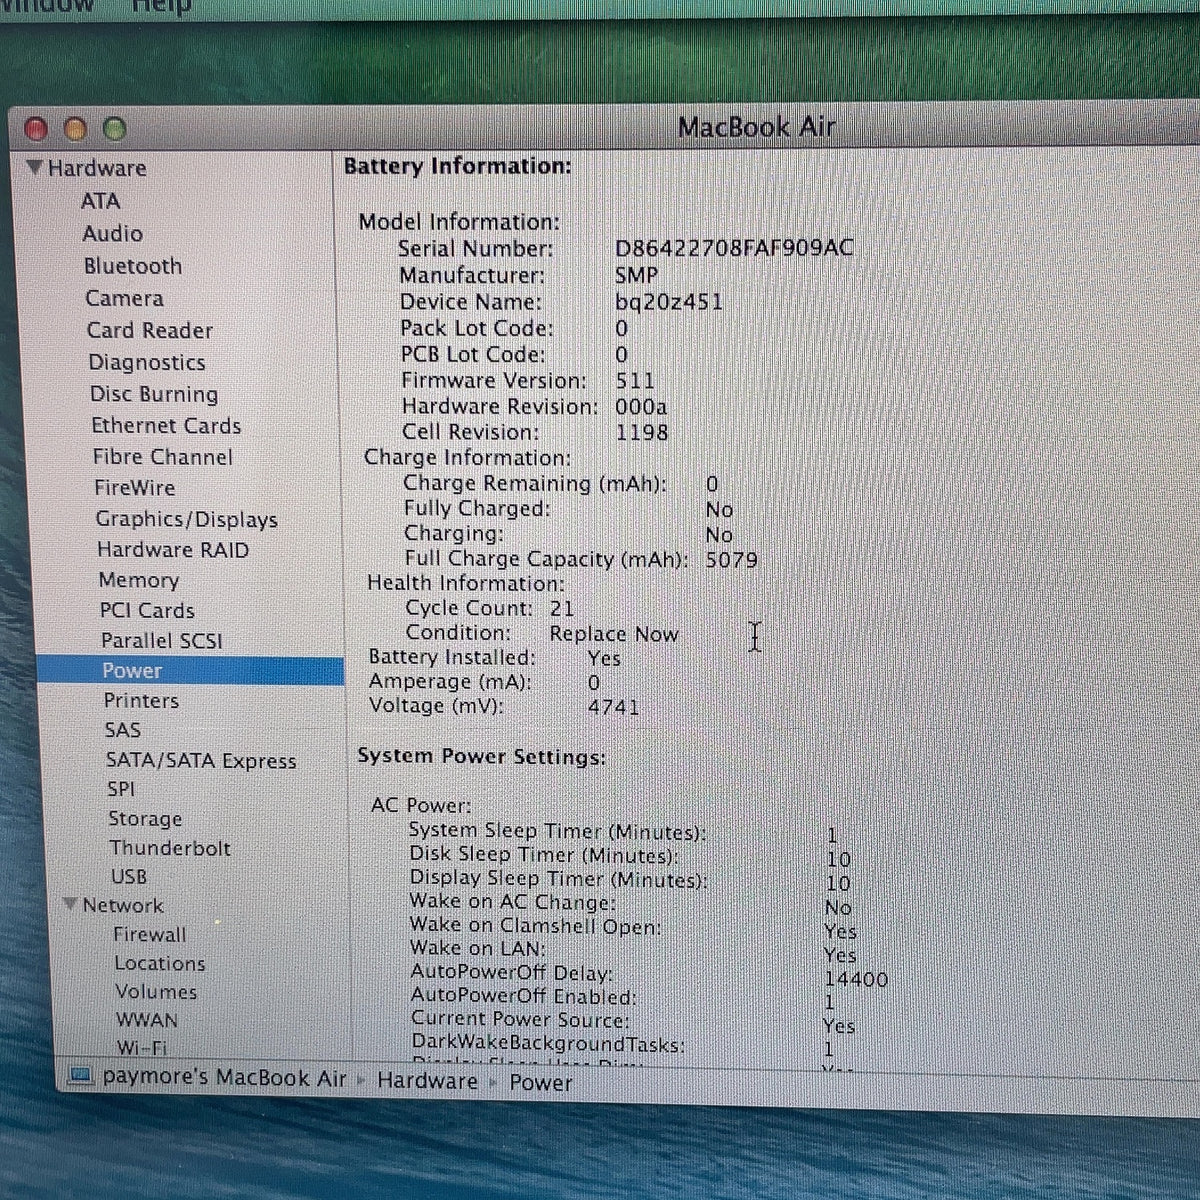
Task: Click the AutoPowerOff Delay value 14400
Action: [x=856, y=980]
